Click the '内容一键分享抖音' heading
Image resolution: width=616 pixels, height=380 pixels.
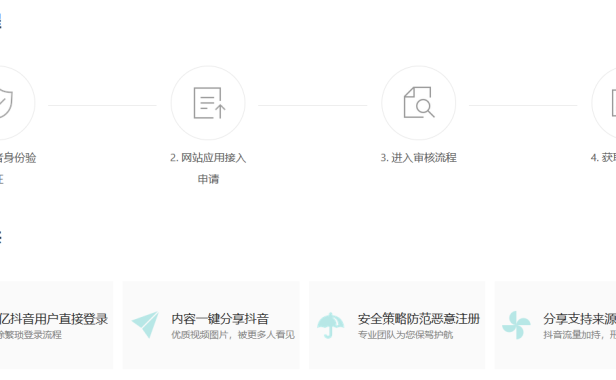(x=220, y=319)
